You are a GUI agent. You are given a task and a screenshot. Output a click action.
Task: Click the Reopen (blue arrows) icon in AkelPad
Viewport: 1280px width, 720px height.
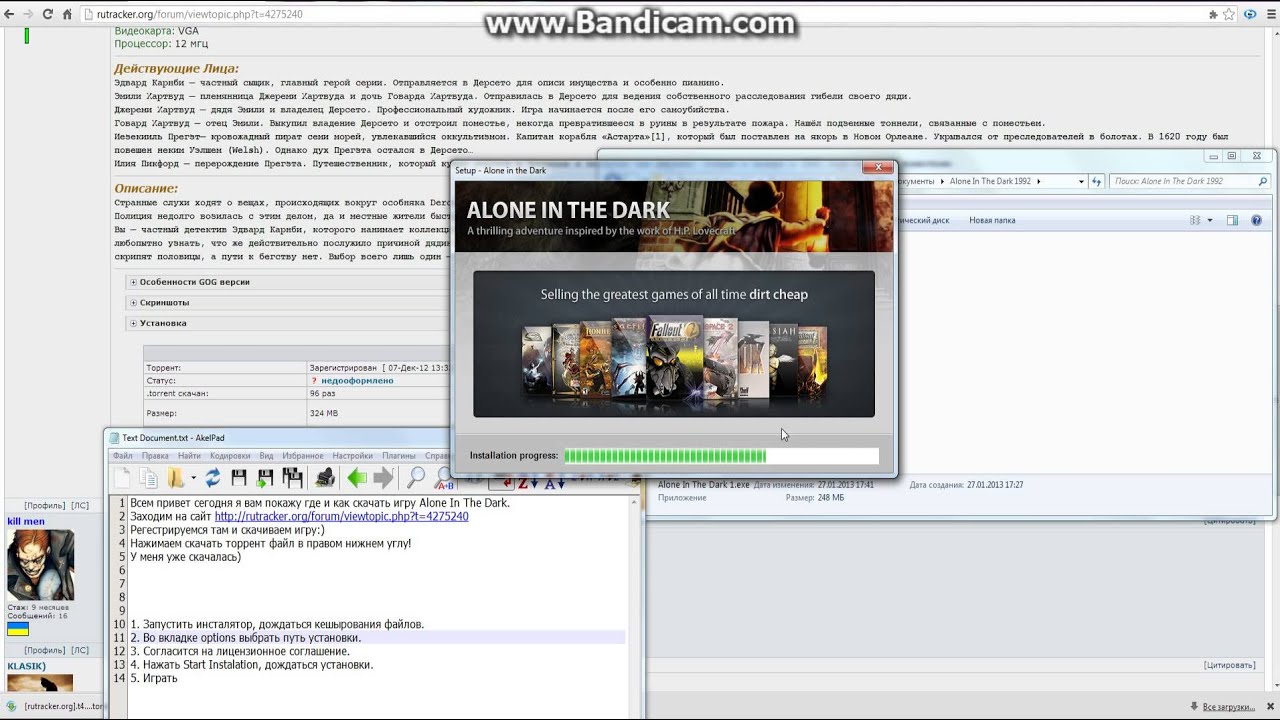pos(213,478)
